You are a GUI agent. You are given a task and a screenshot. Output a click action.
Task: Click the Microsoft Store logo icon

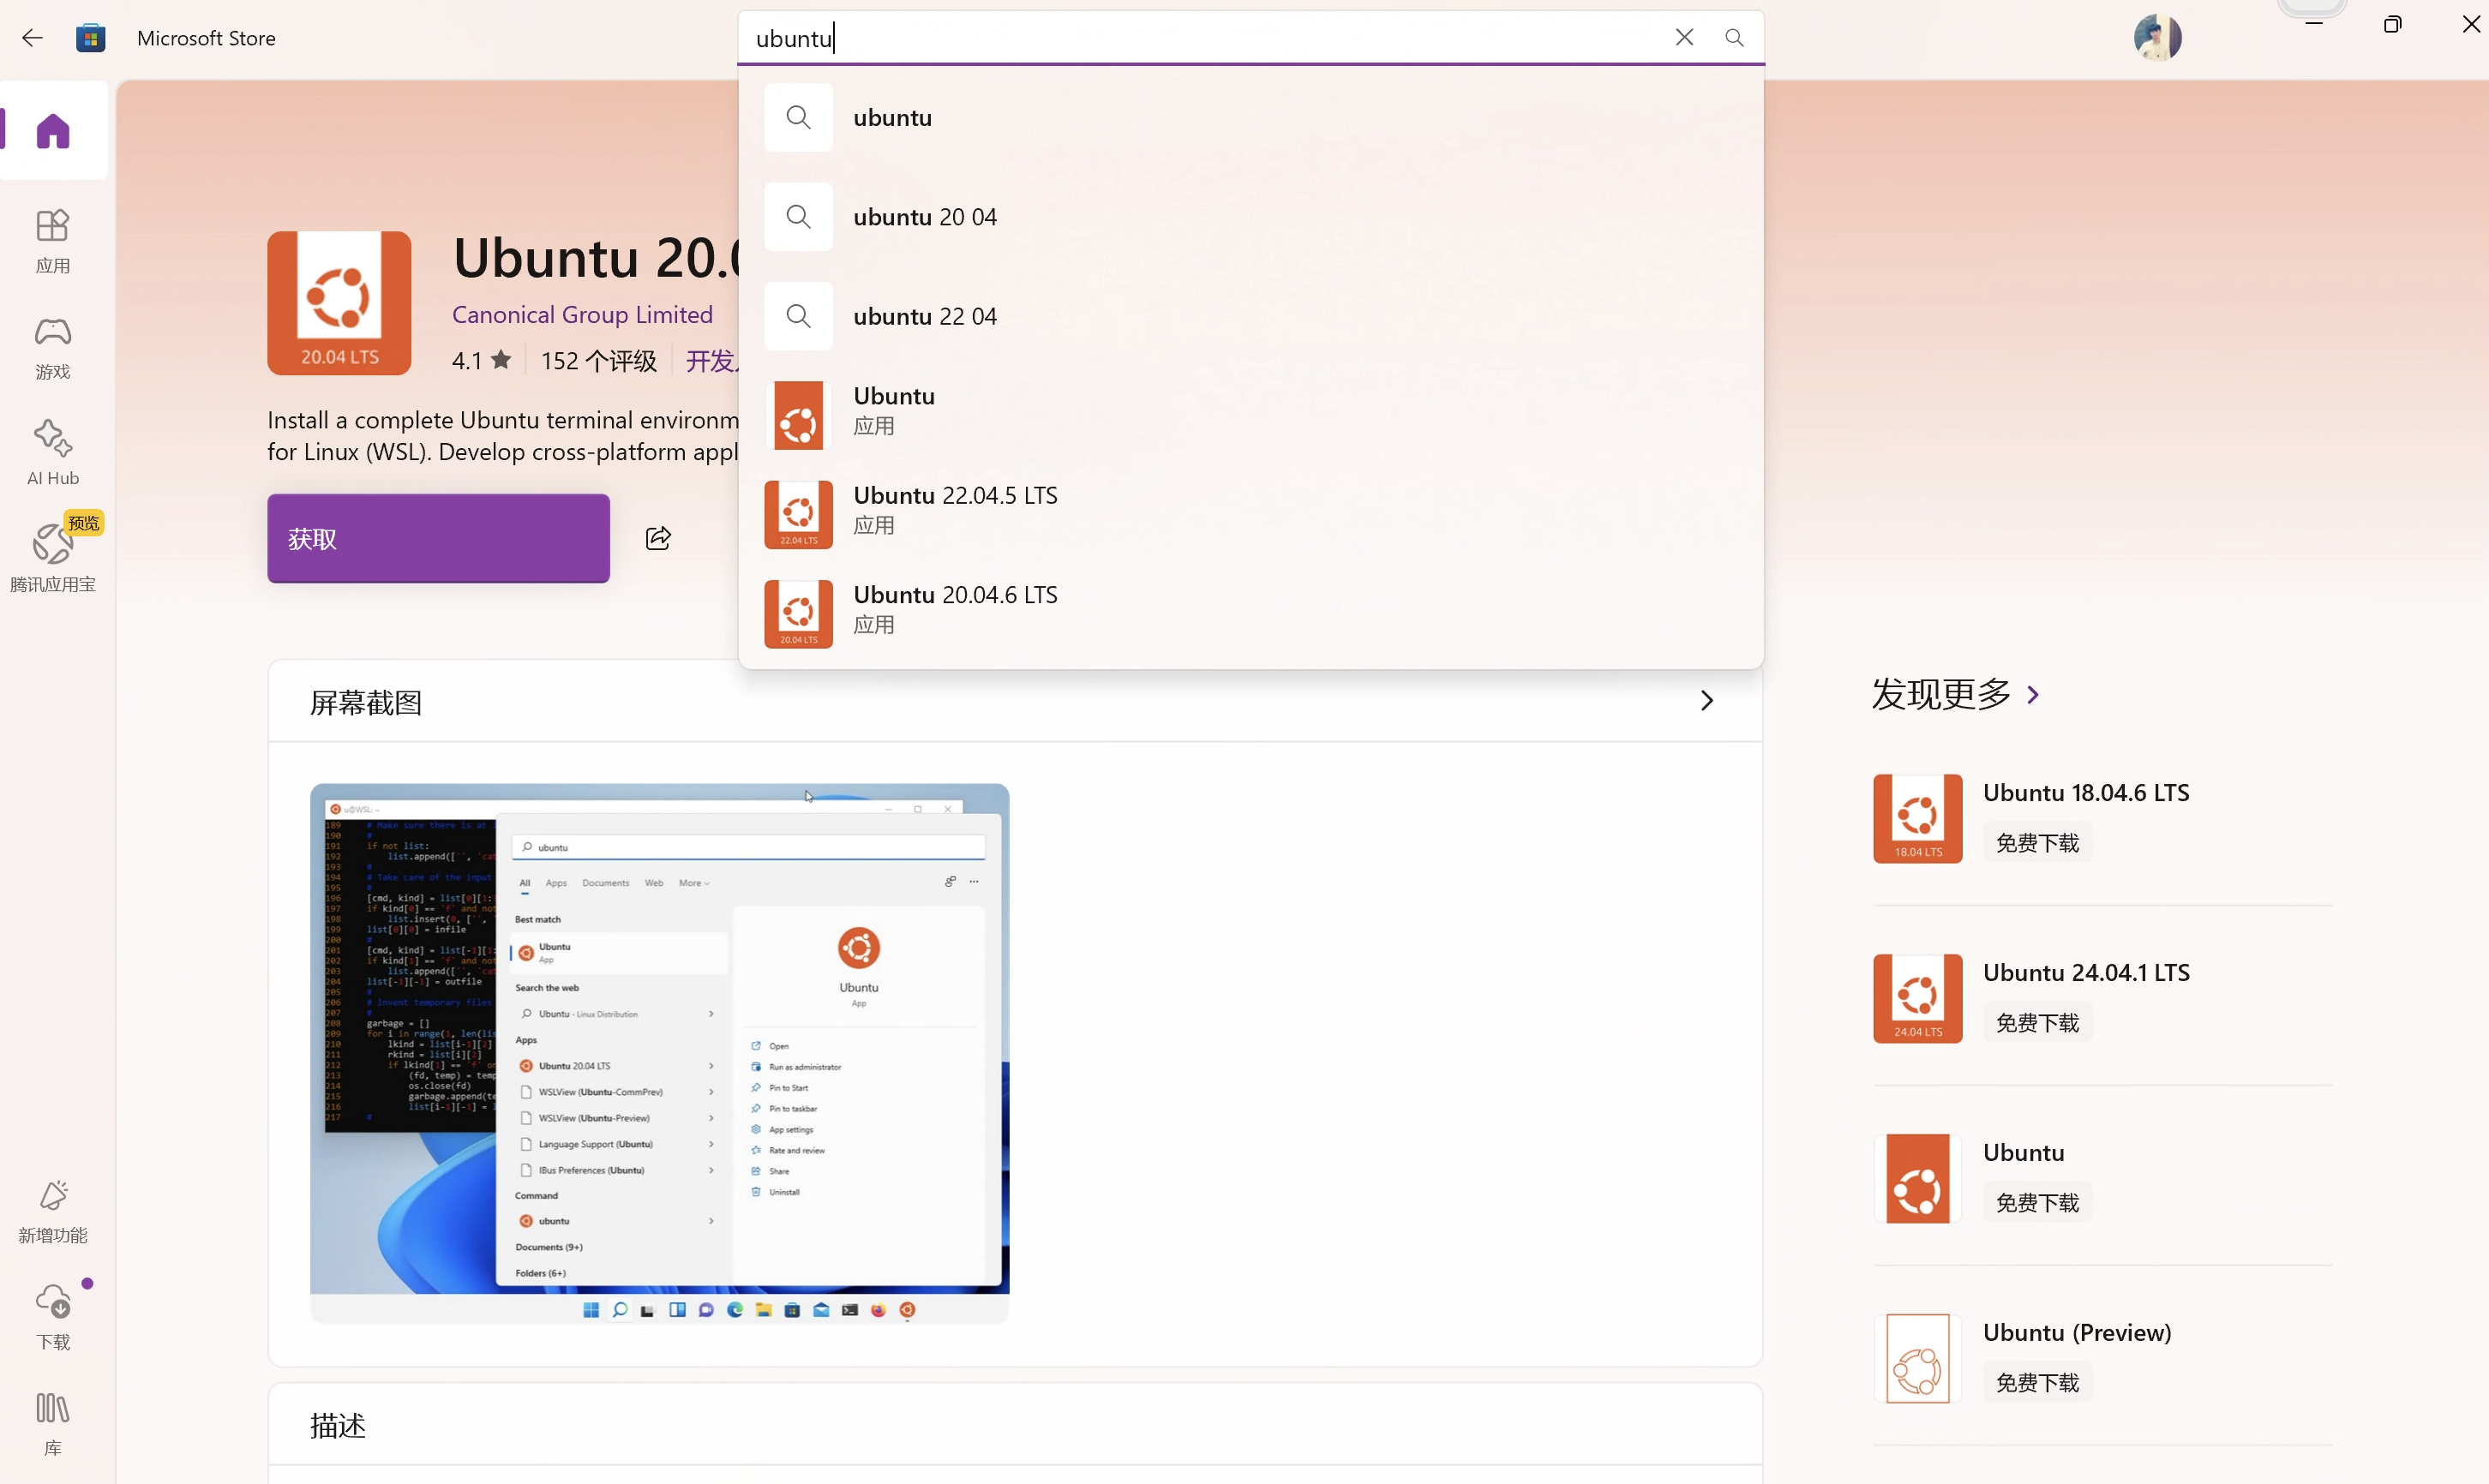point(90,38)
